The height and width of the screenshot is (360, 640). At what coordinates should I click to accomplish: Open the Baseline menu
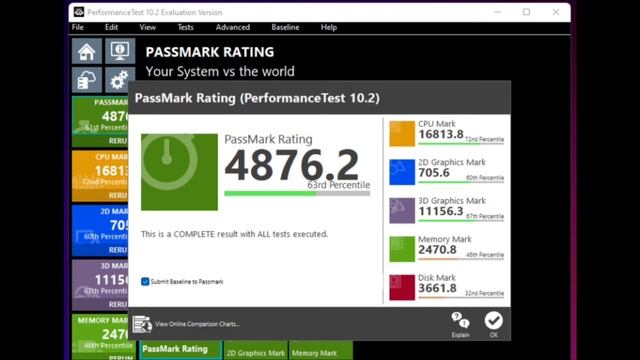(x=285, y=27)
